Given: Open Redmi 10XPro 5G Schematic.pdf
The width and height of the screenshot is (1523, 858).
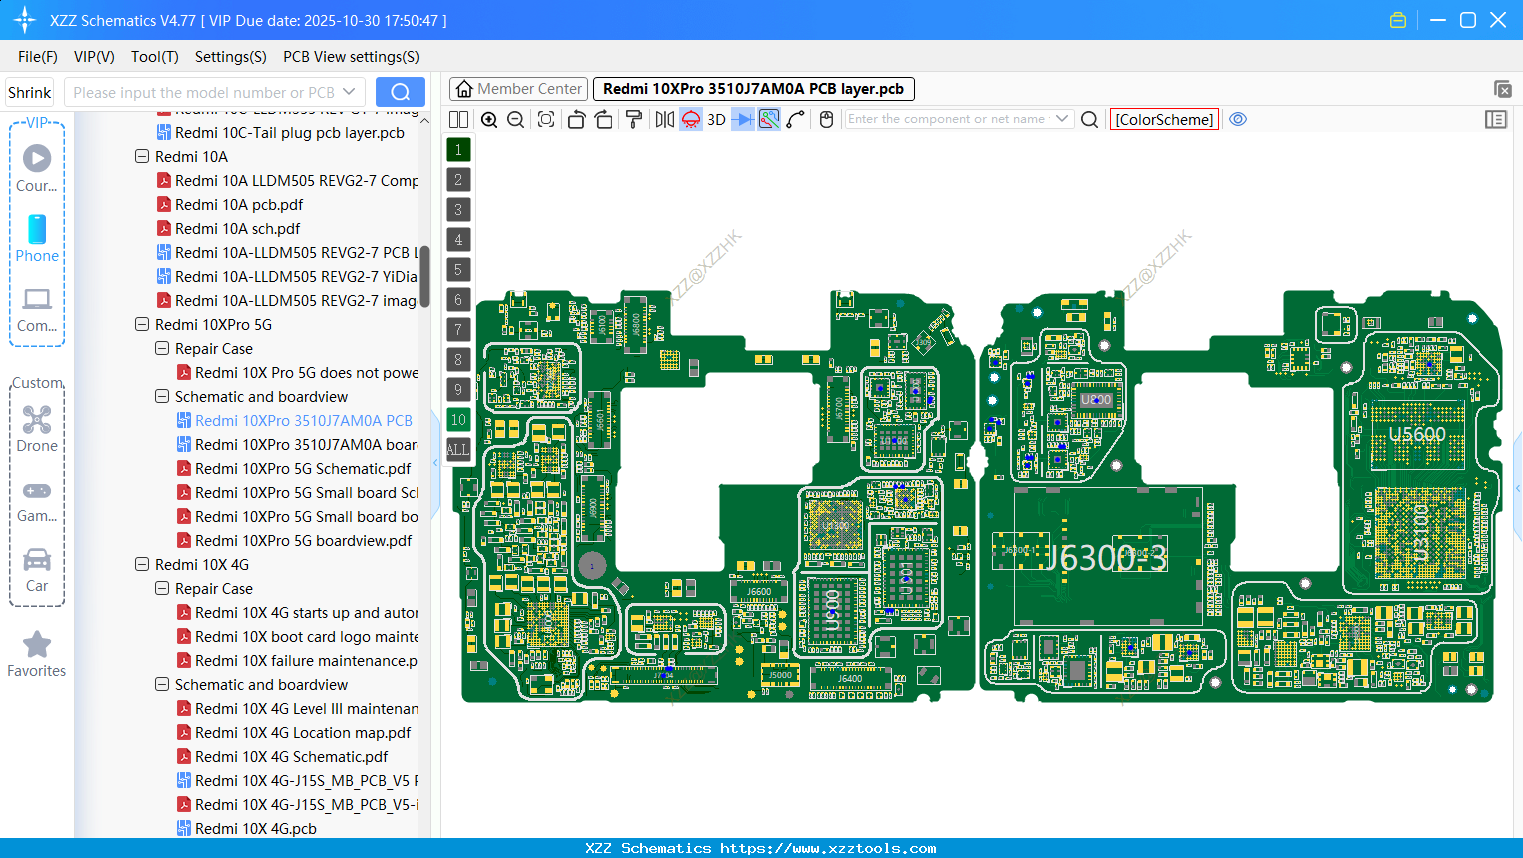Looking at the screenshot, I should (303, 468).
